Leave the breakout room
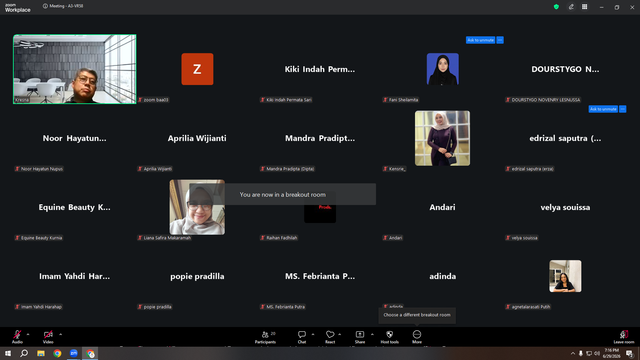Viewport: 640px width, 360px height. (x=624, y=337)
